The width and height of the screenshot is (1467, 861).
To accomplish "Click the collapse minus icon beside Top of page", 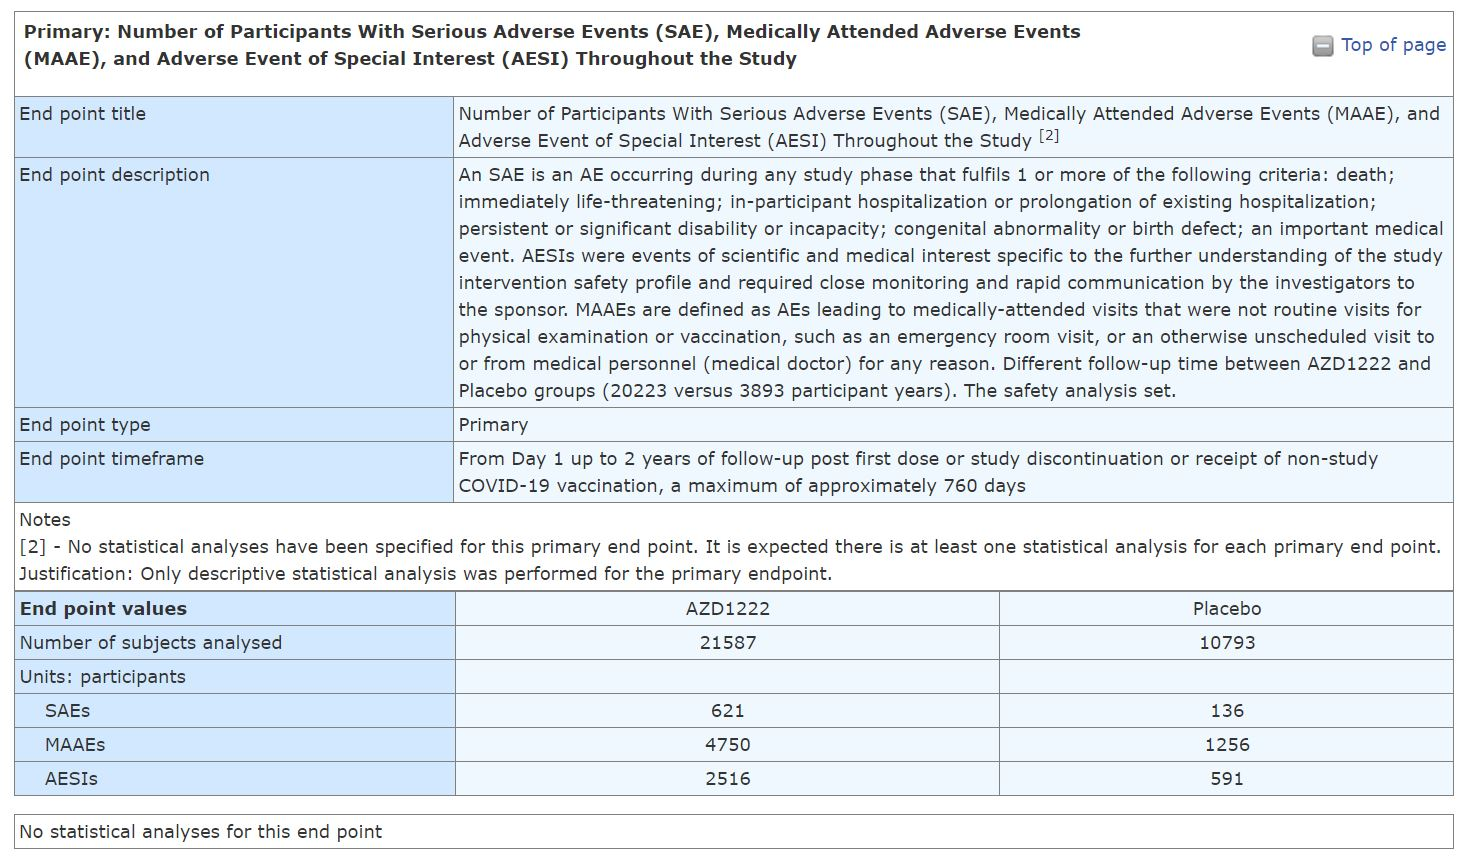I will pyautogui.click(x=1322, y=46).
